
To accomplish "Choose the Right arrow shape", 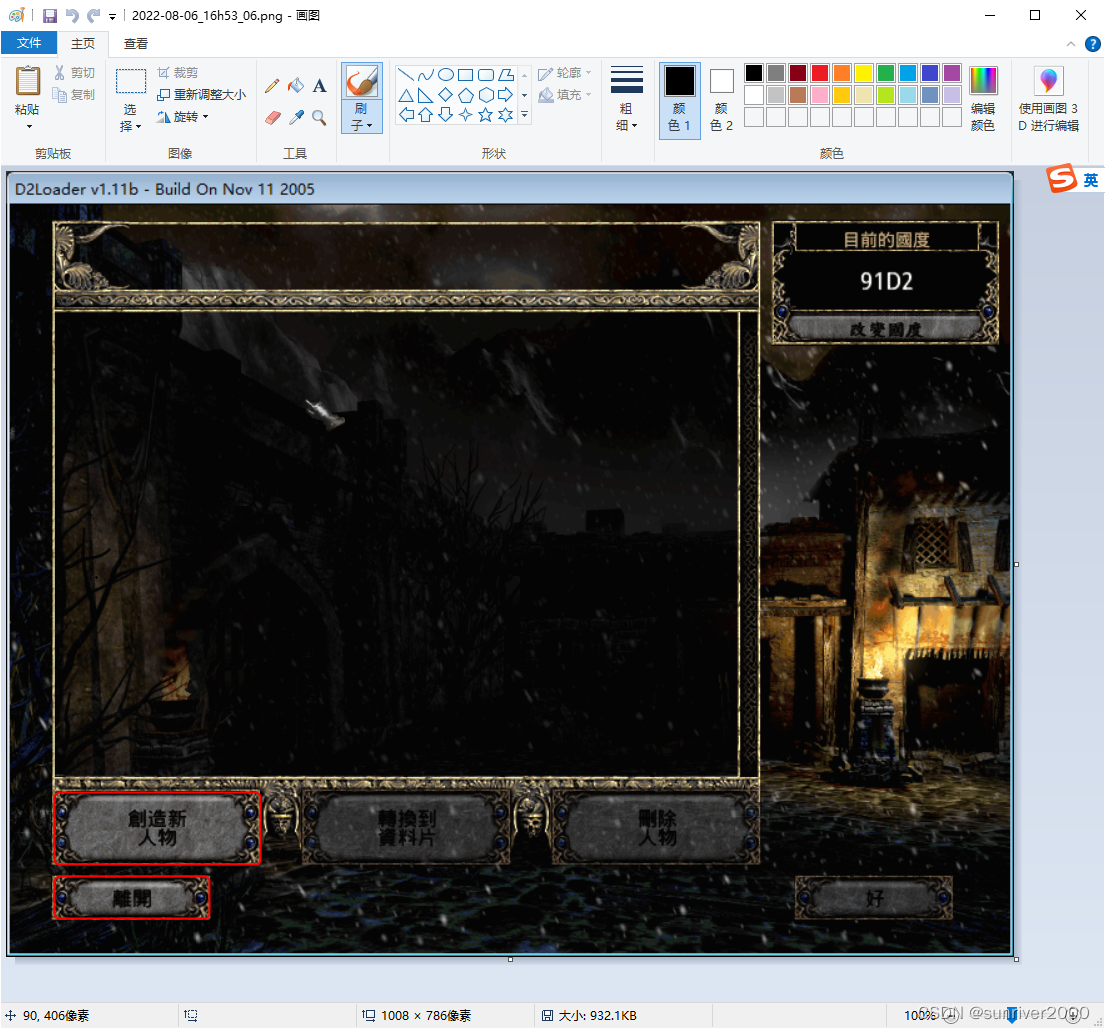I will pyautogui.click(x=506, y=95).
